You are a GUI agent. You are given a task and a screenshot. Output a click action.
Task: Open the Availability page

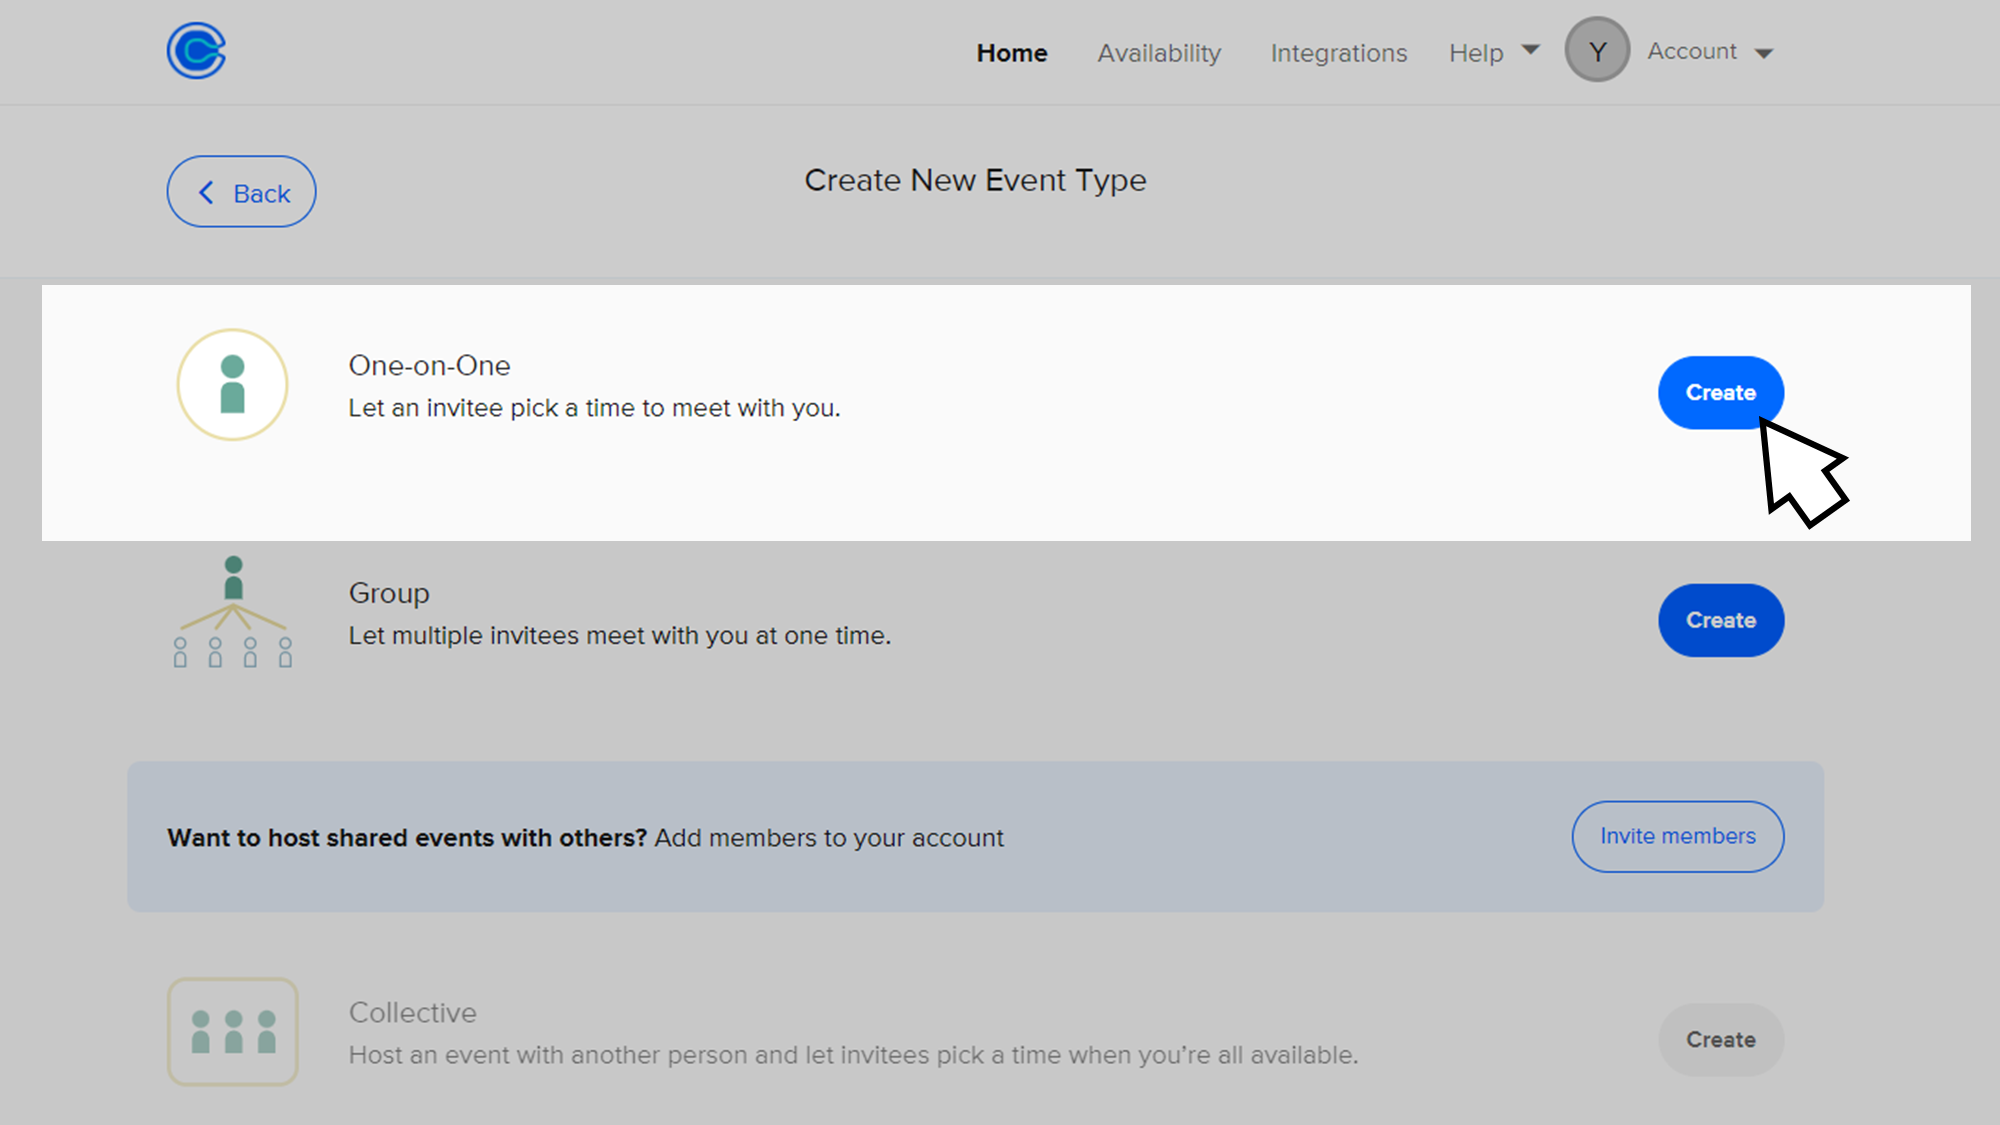1159,53
